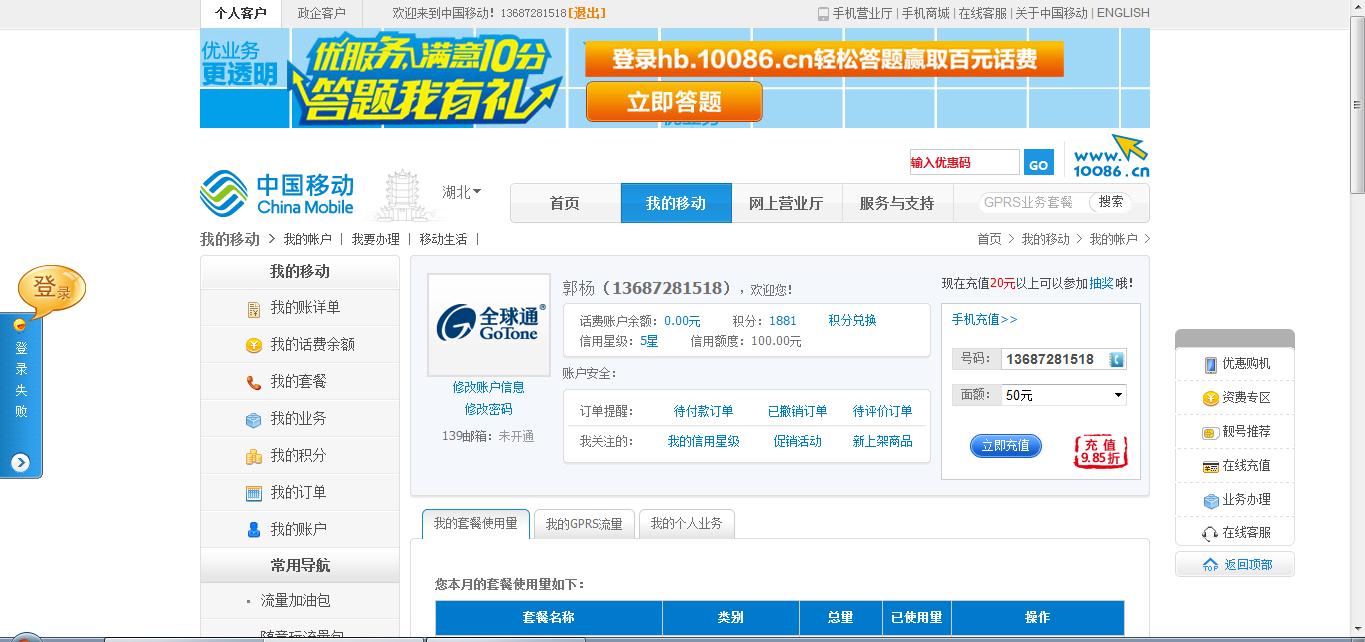Open the 手机充值>> link
Viewport: 1365px width, 642px height.
[984, 320]
